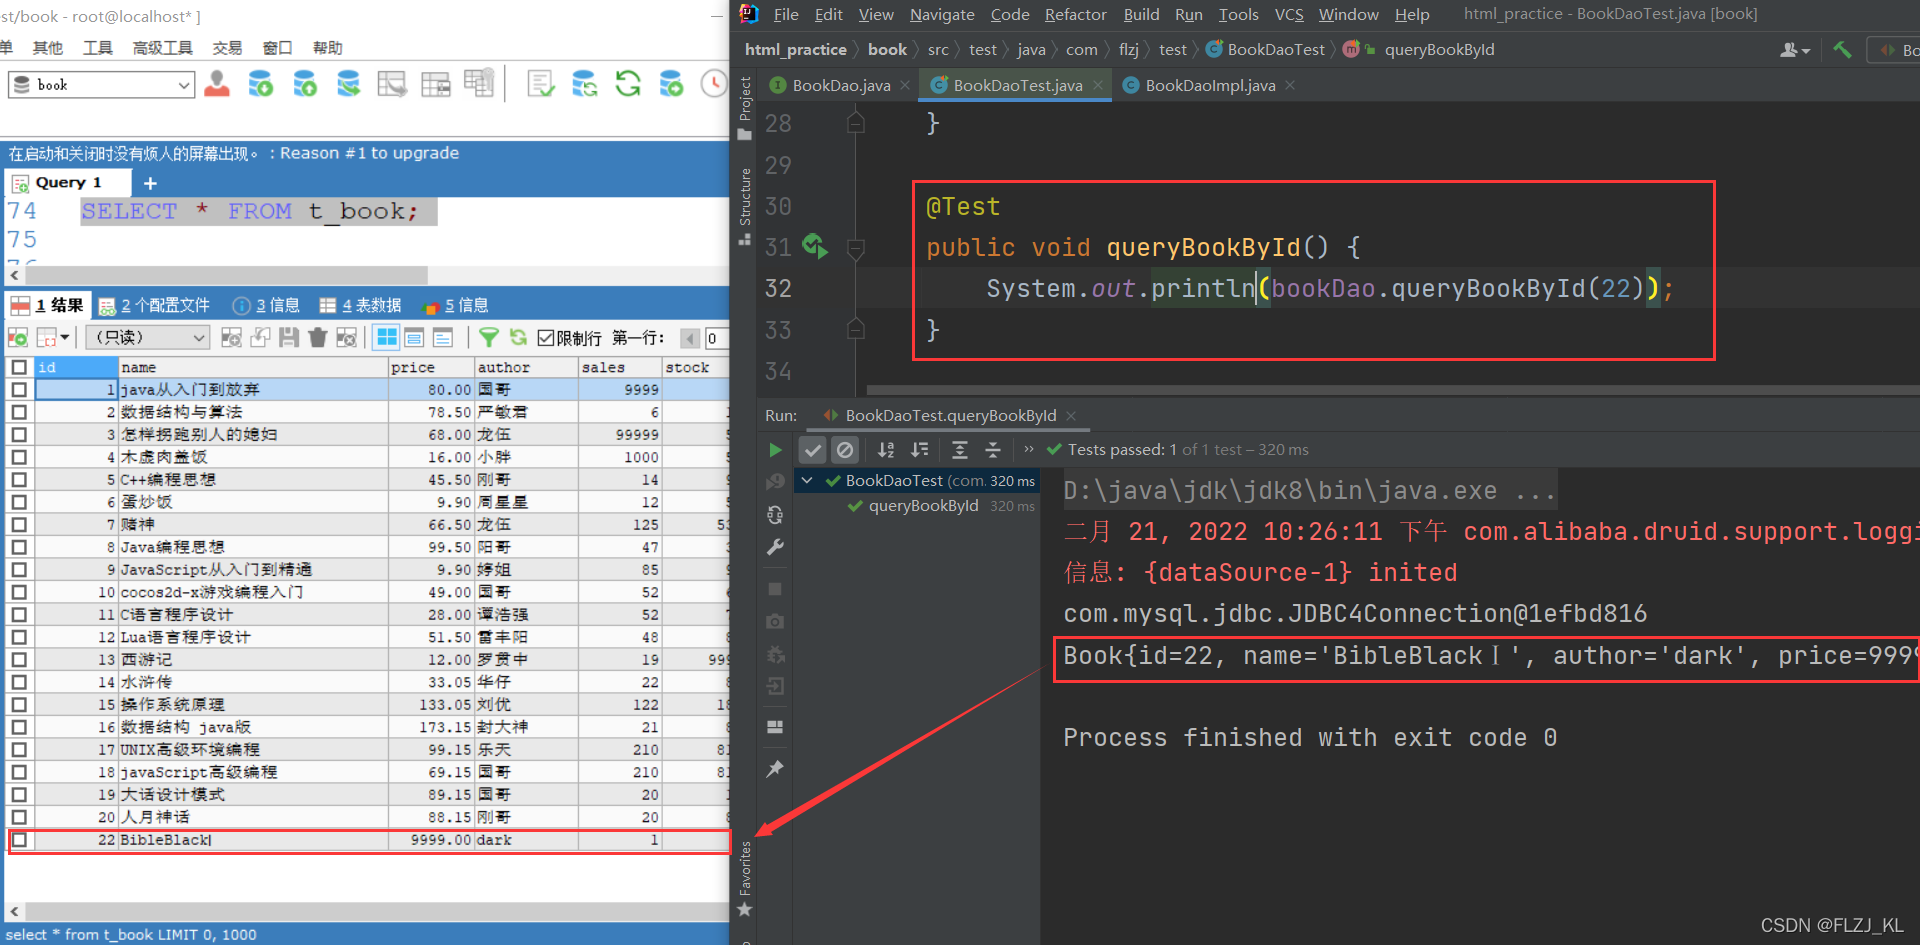Toggle show ignored tests icon
This screenshot has height=945, width=1920.
pos(845,450)
